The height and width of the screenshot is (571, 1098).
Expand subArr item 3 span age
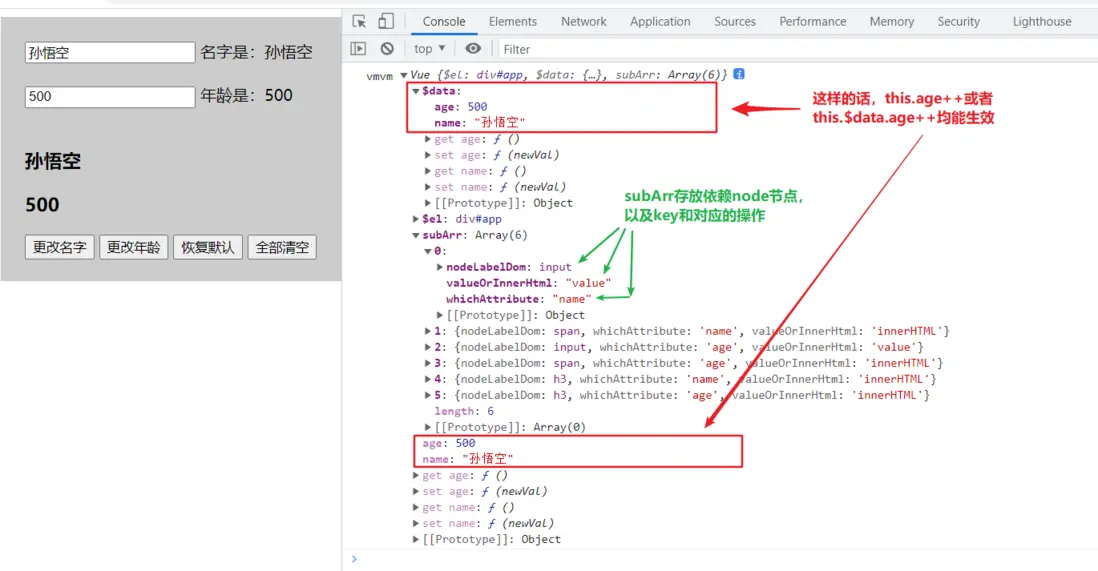click(428, 364)
